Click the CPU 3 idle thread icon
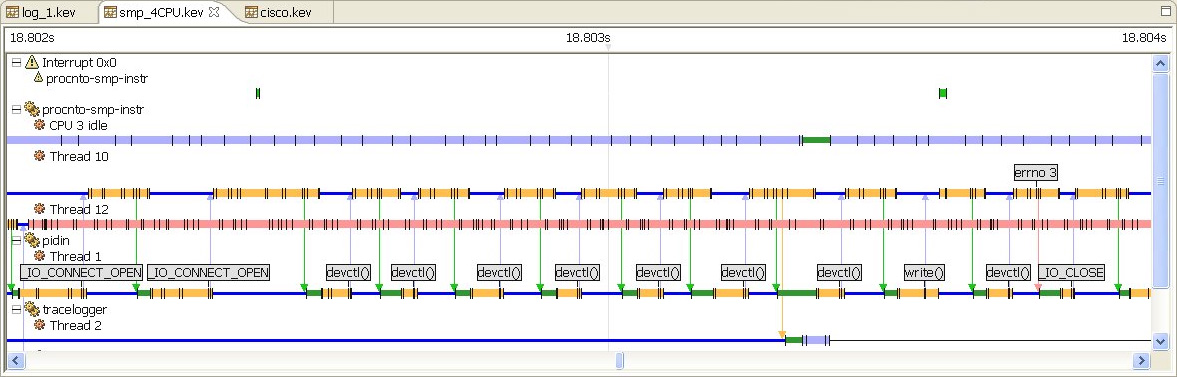 point(40,125)
